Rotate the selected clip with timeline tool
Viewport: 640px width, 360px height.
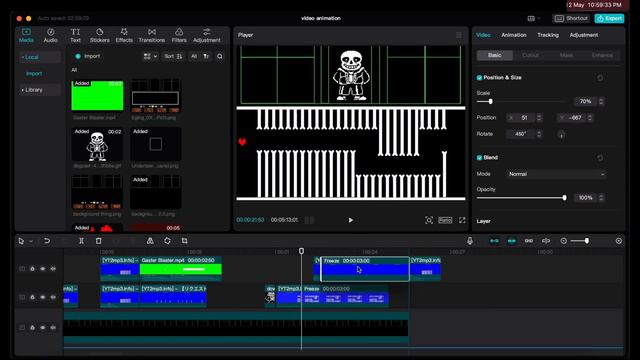pos(167,241)
